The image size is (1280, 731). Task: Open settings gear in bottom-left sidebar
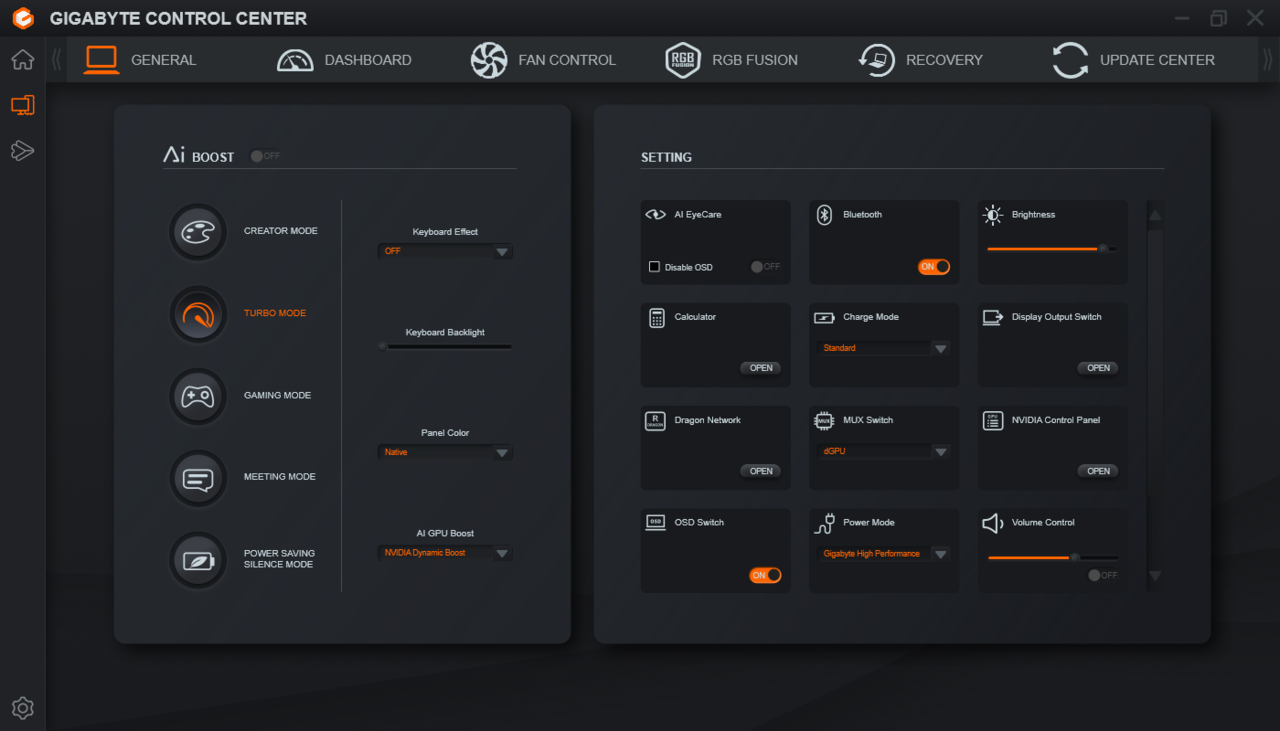tap(22, 708)
